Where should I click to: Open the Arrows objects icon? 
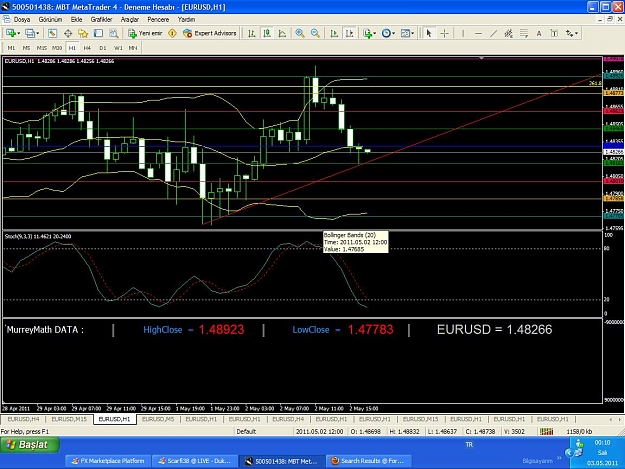pyautogui.click(x=569, y=33)
